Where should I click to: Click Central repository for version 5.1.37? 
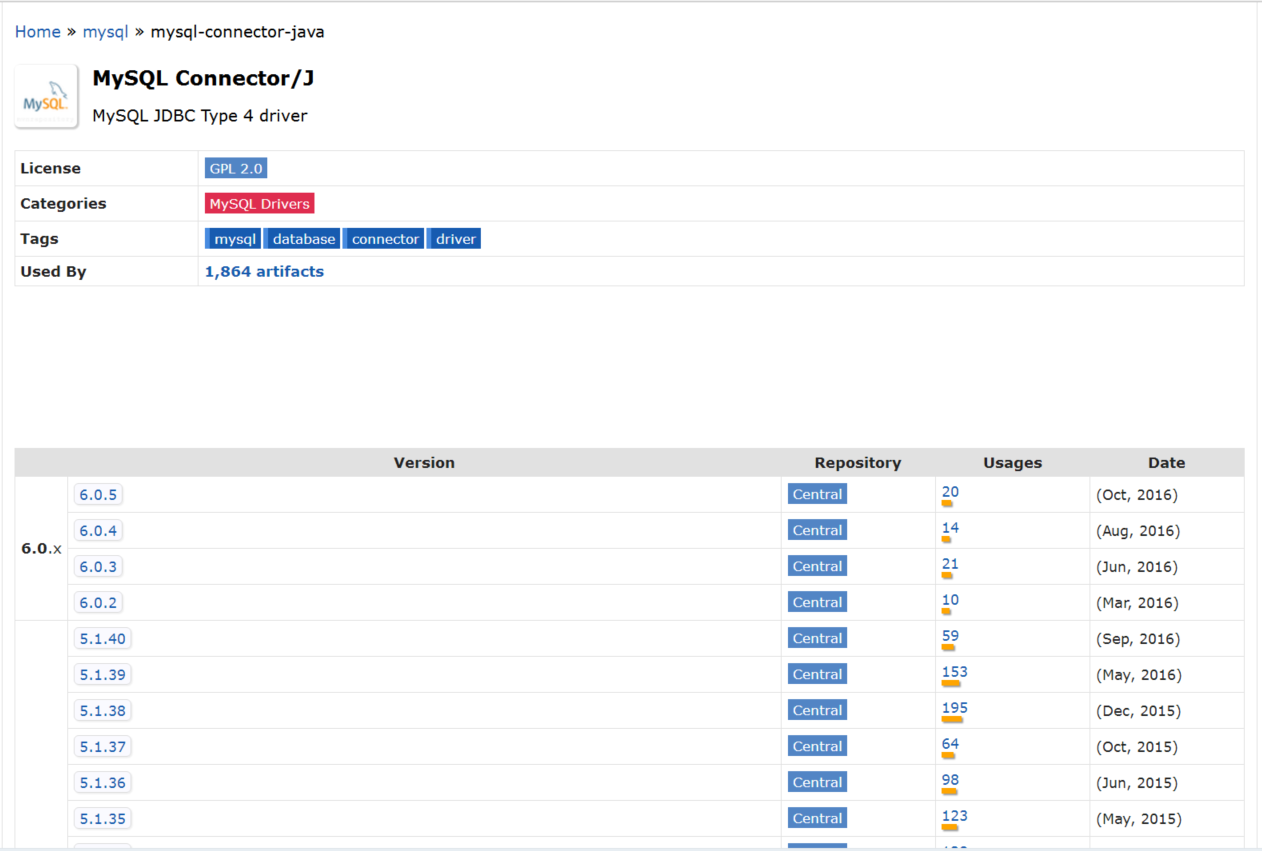point(817,747)
